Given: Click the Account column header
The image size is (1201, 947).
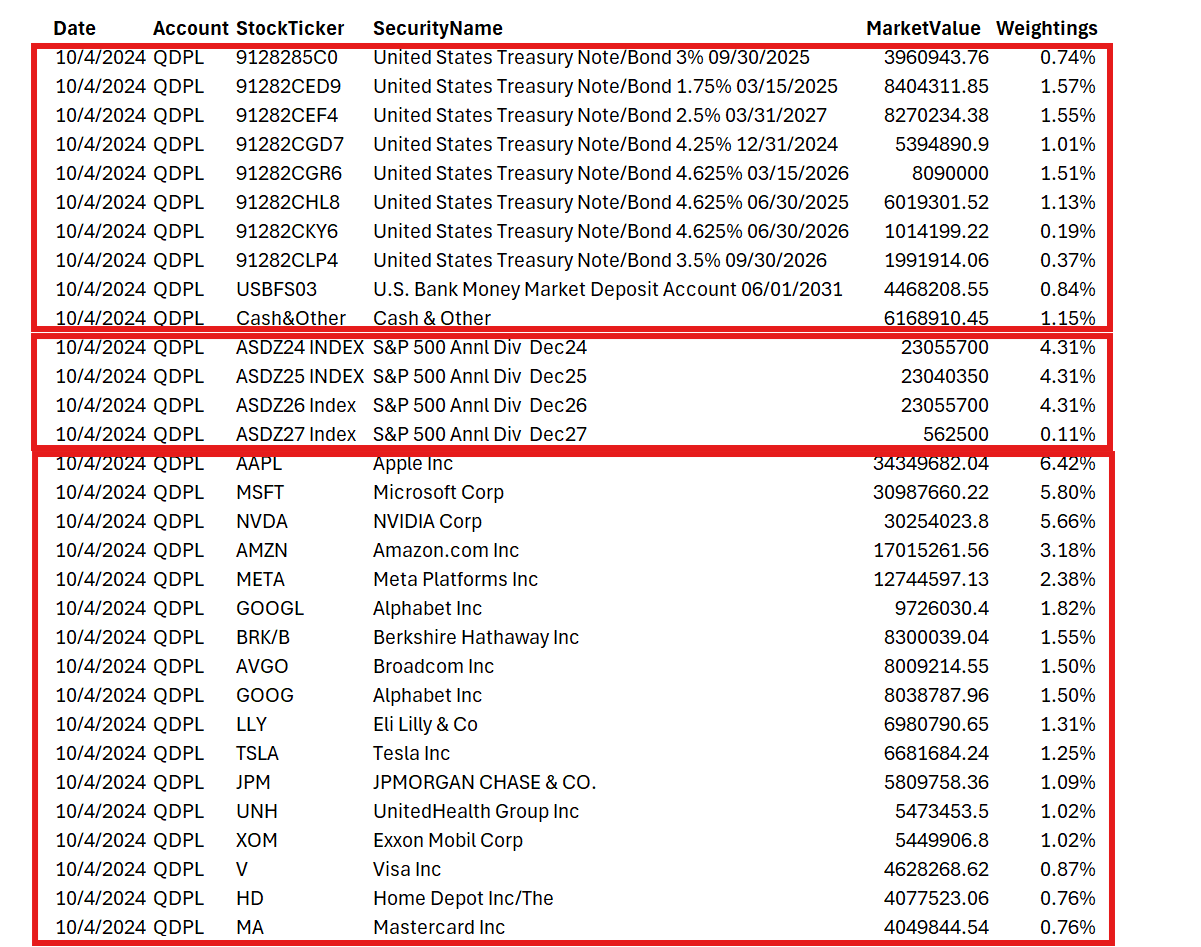Looking at the screenshot, I should click(190, 28).
